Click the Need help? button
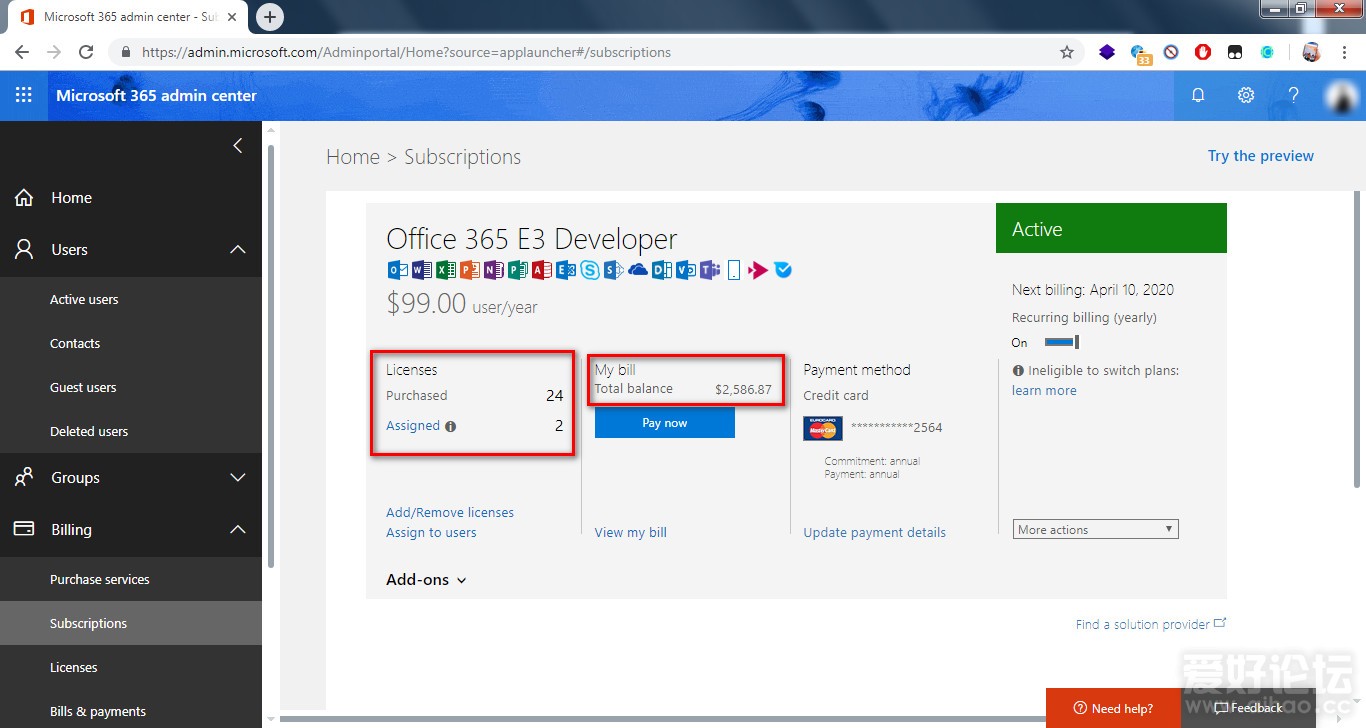1366x728 pixels. click(x=1113, y=708)
